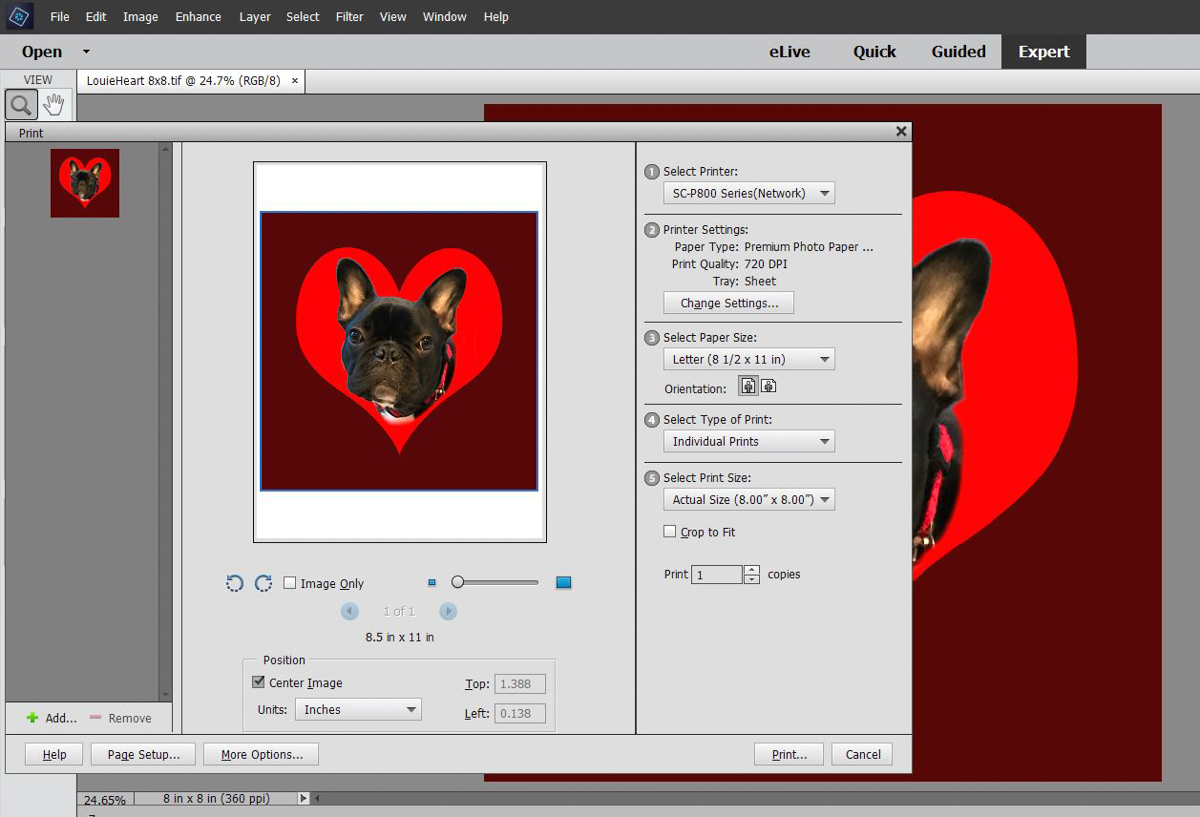Click the Photoshop Elements app logo
This screenshot has height=817, width=1200.
pyautogui.click(x=19, y=16)
